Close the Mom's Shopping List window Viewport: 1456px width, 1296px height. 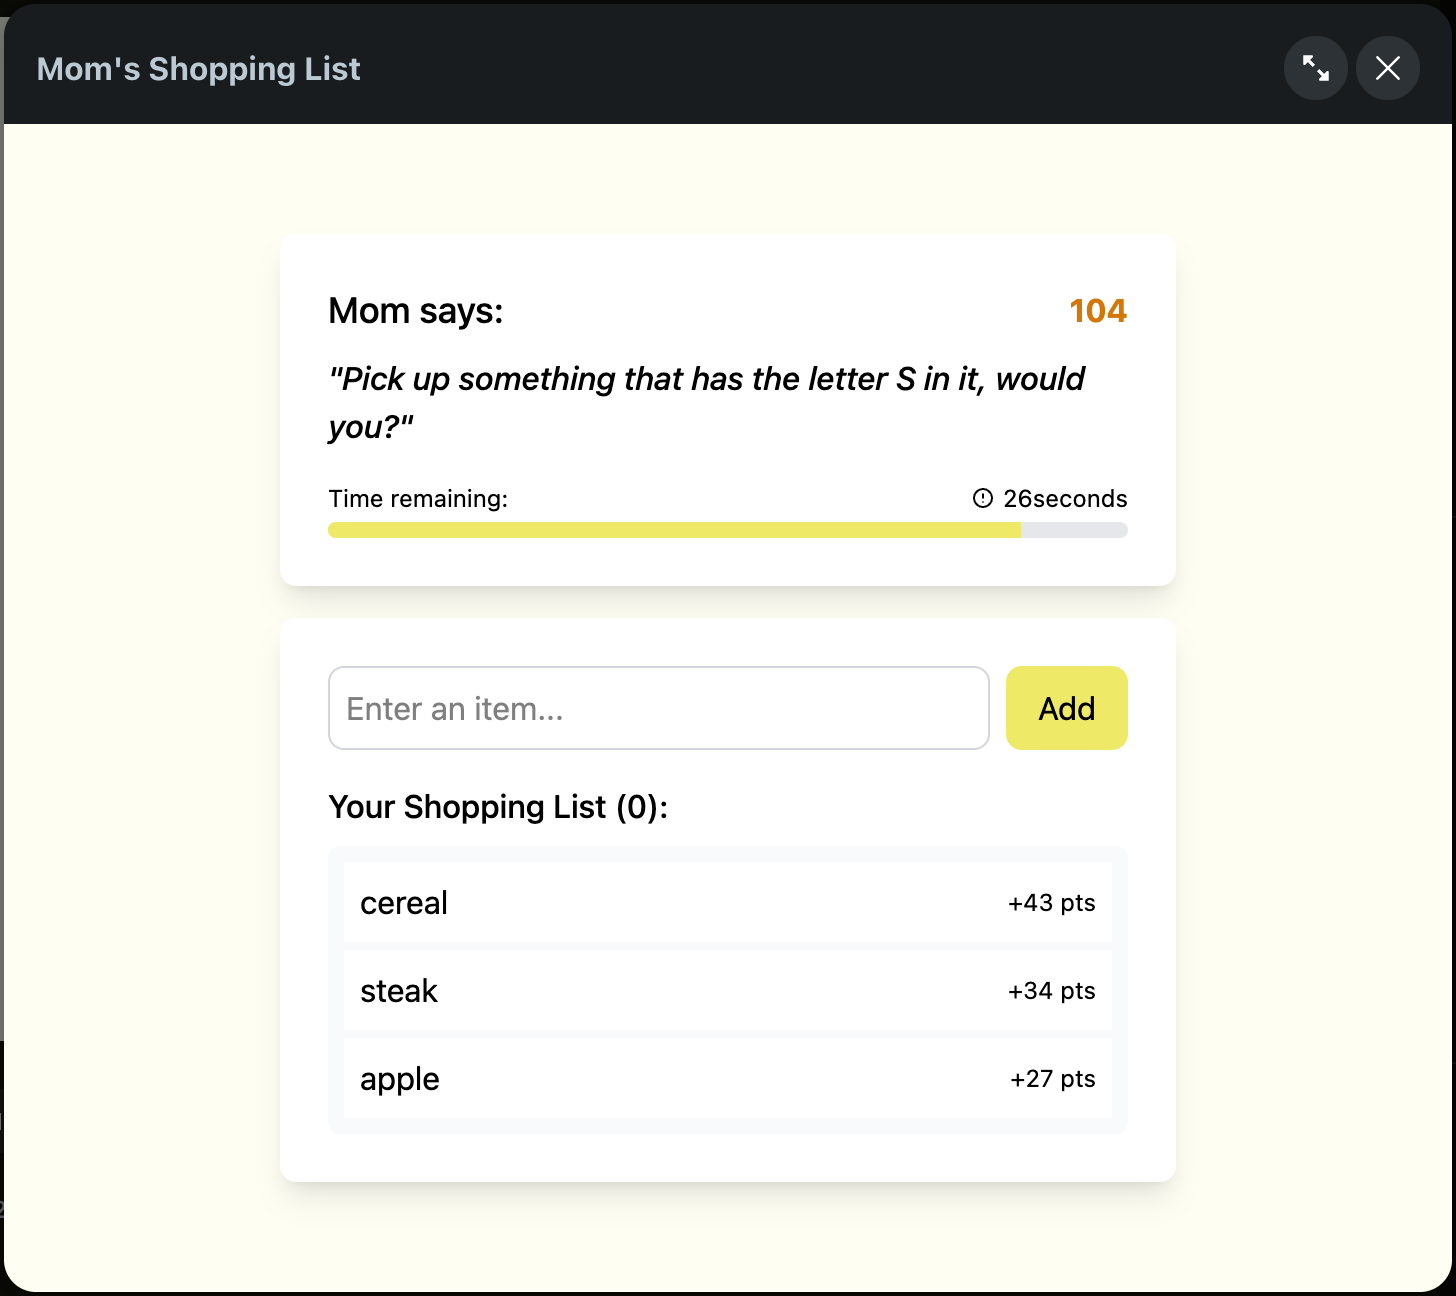(x=1387, y=68)
